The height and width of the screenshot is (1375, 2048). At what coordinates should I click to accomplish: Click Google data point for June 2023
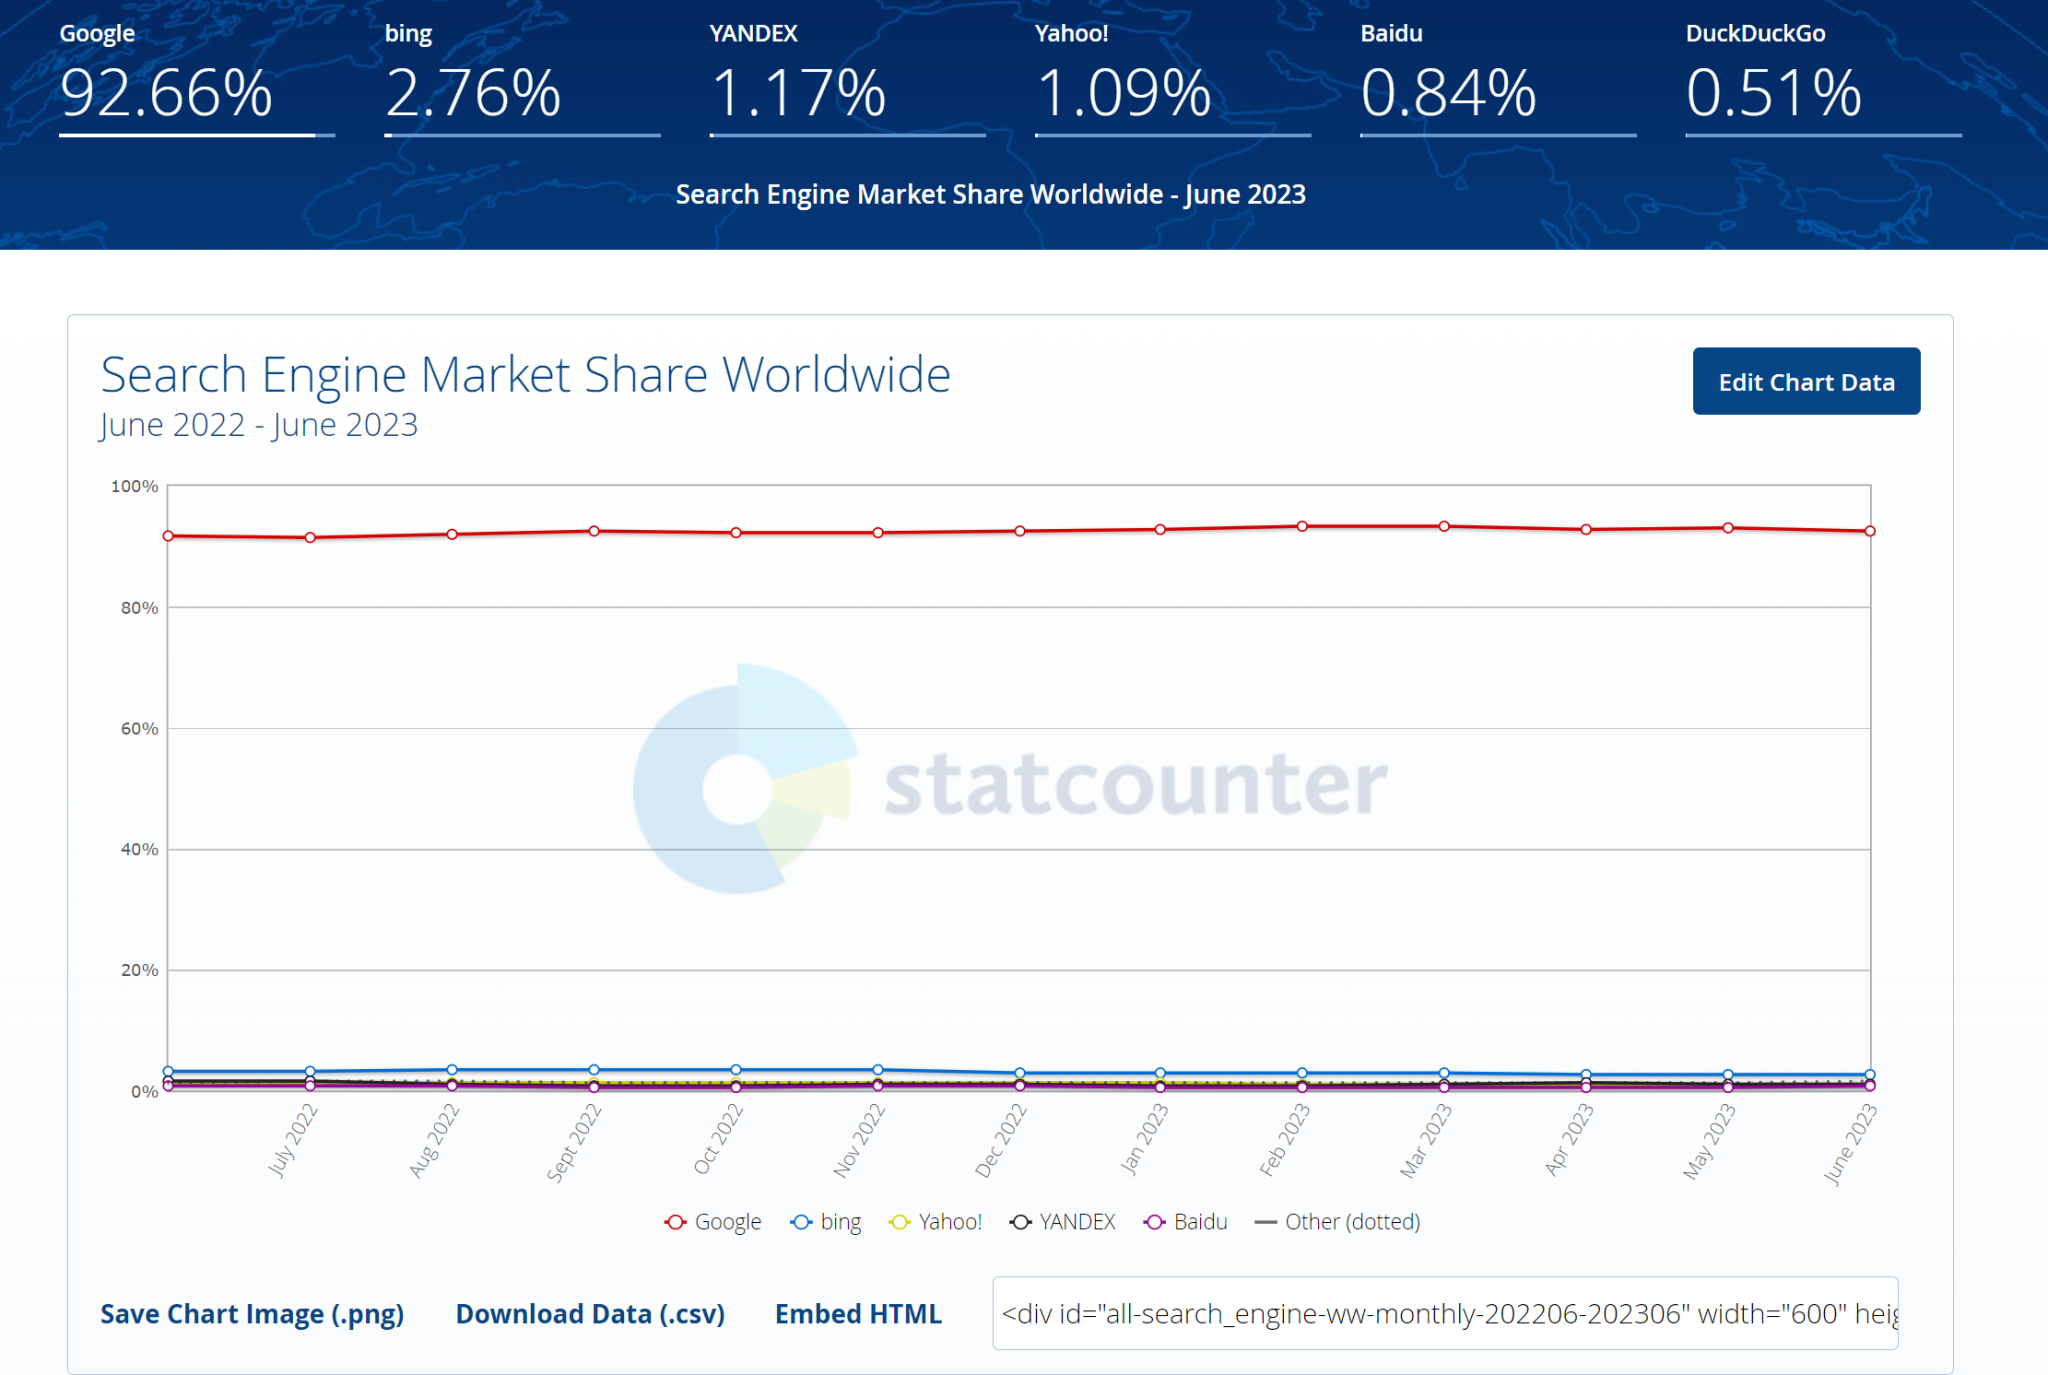click(1870, 531)
